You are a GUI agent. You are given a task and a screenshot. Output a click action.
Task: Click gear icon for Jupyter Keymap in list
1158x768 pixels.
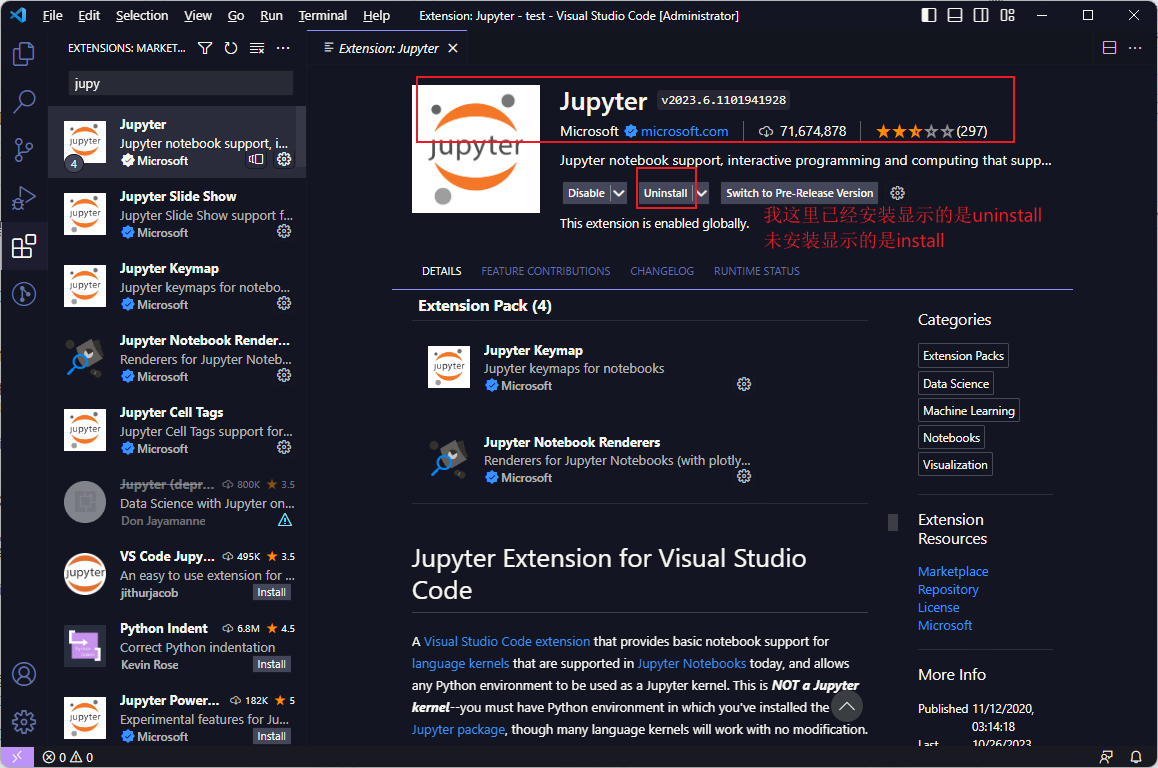click(284, 303)
